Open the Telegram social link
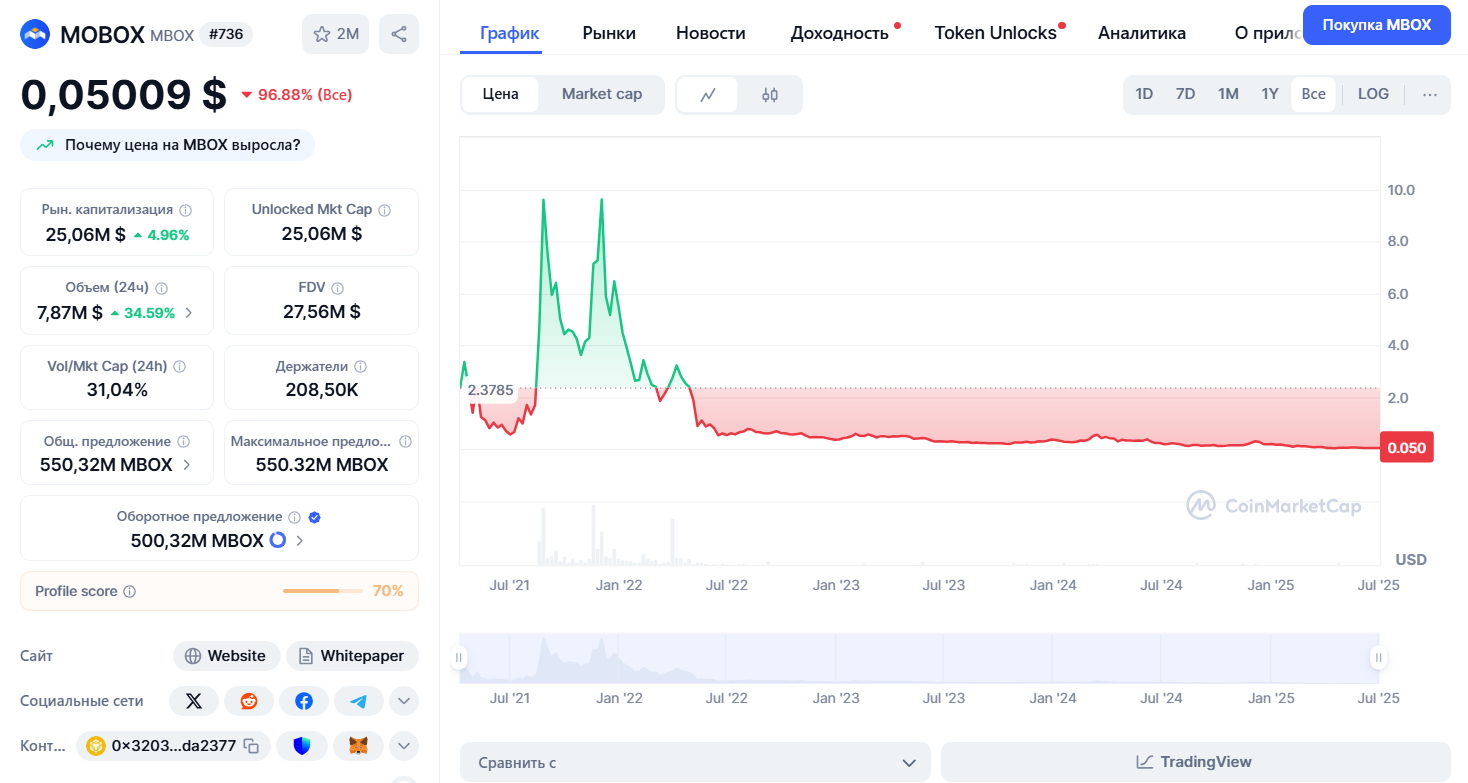The image size is (1468, 783). point(359,701)
